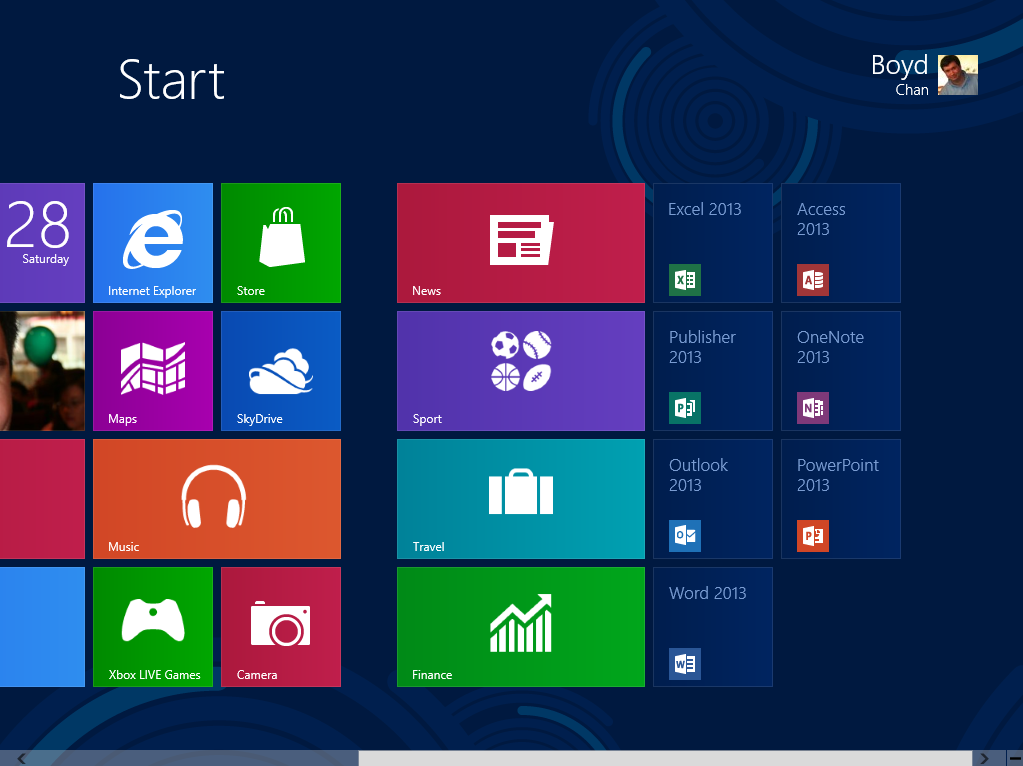This screenshot has width=1023, height=766.
Task: Click the 'Music' label text
Action: click(123, 547)
